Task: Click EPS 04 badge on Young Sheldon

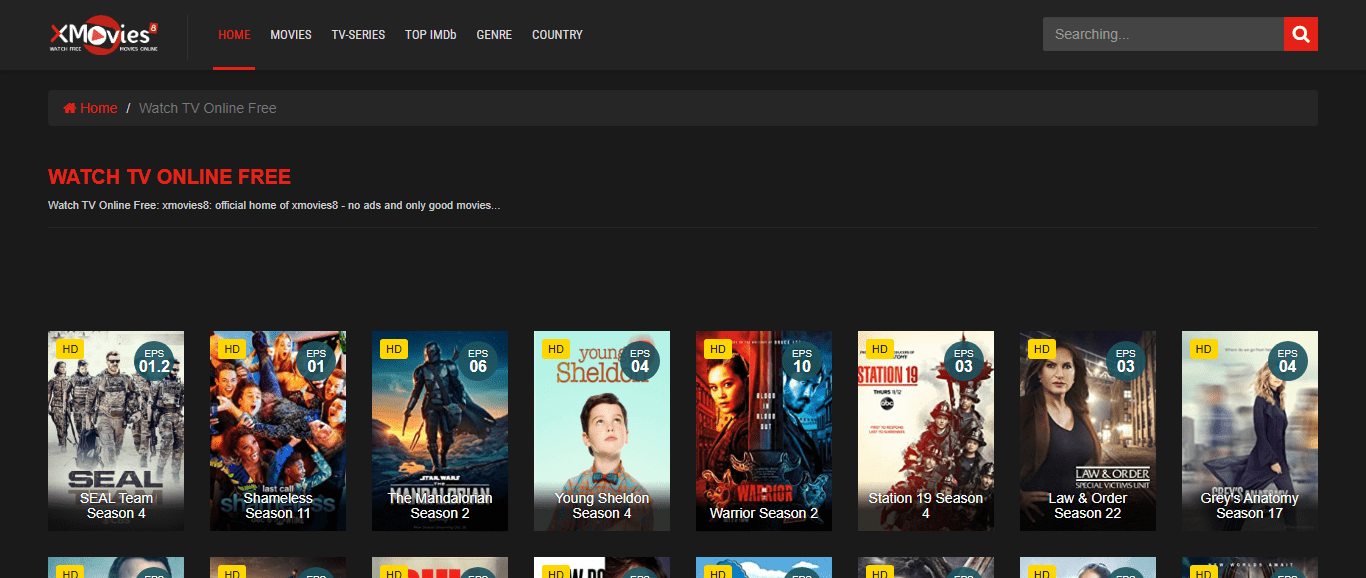Action: pos(640,360)
